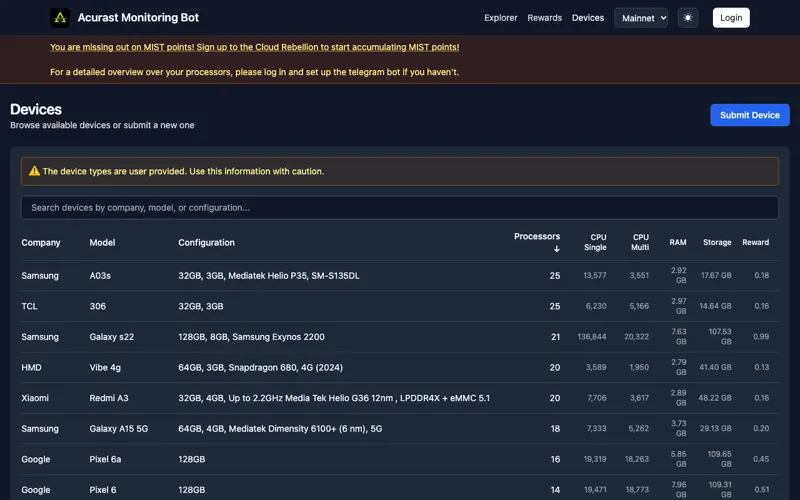Click Acurast Monitoring Bot title

point(138,17)
